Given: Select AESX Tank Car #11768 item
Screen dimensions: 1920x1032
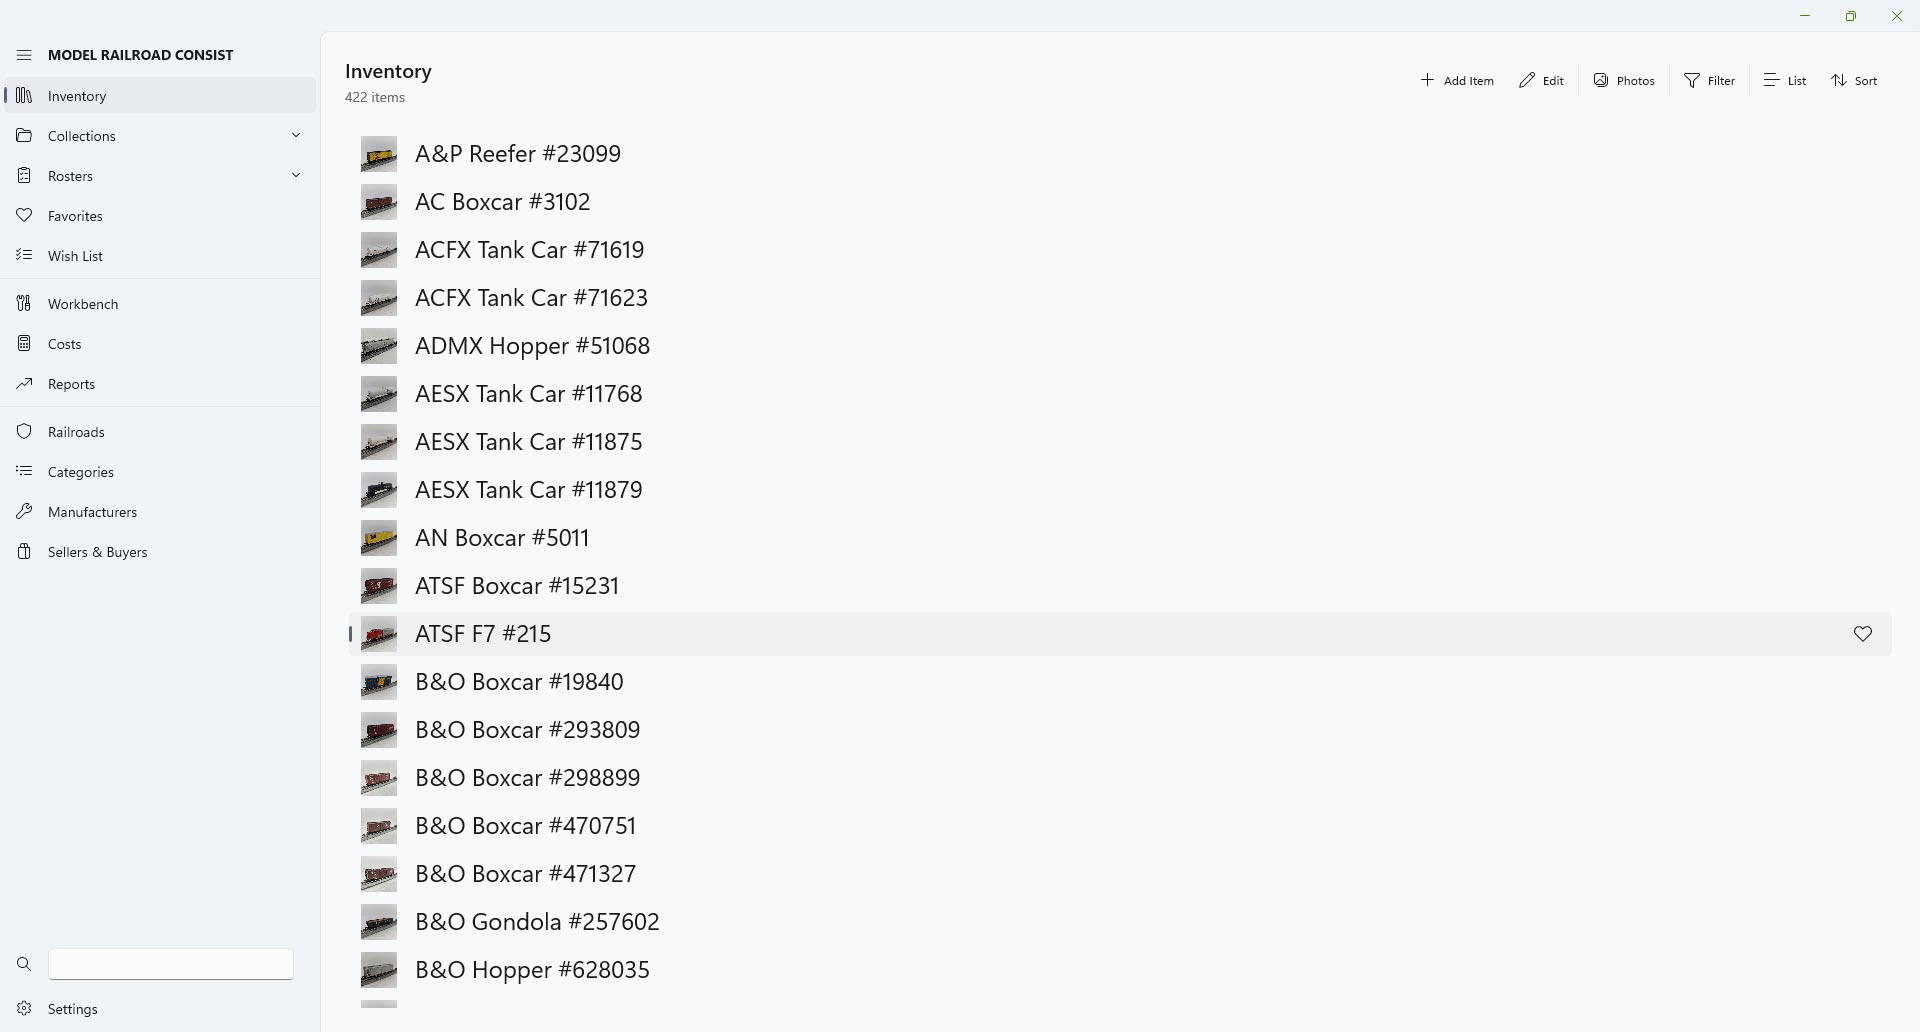Looking at the screenshot, I should [1120, 394].
